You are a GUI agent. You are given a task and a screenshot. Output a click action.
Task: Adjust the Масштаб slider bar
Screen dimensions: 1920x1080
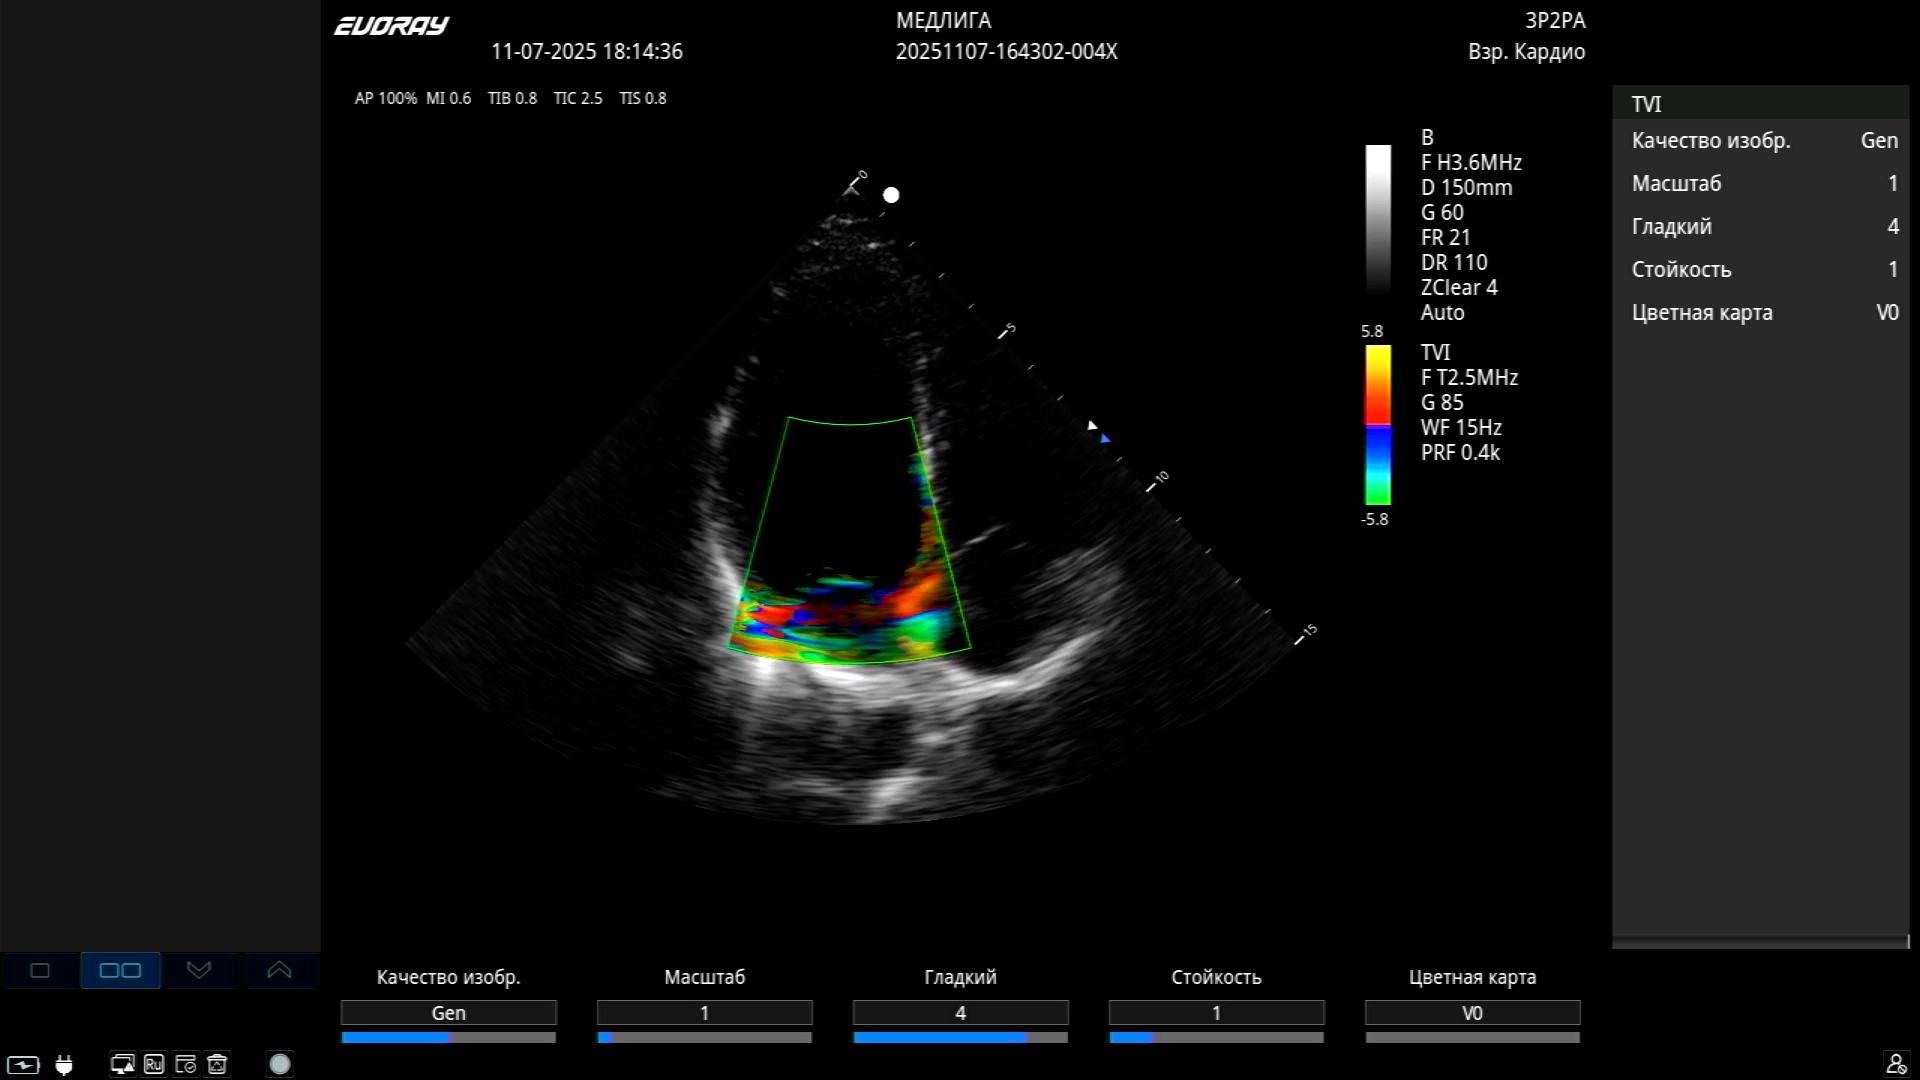coord(704,1038)
